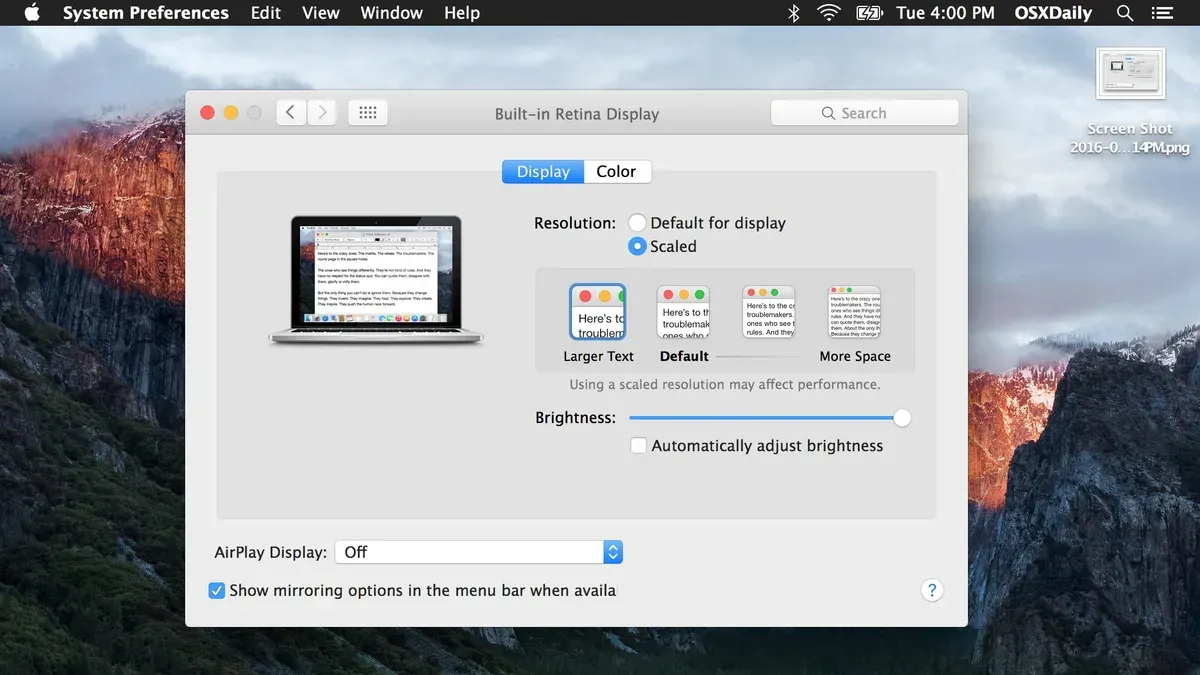Show all preferences with the grid button
The height and width of the screenshot is (675, 1200).
[x=367, y=113]
